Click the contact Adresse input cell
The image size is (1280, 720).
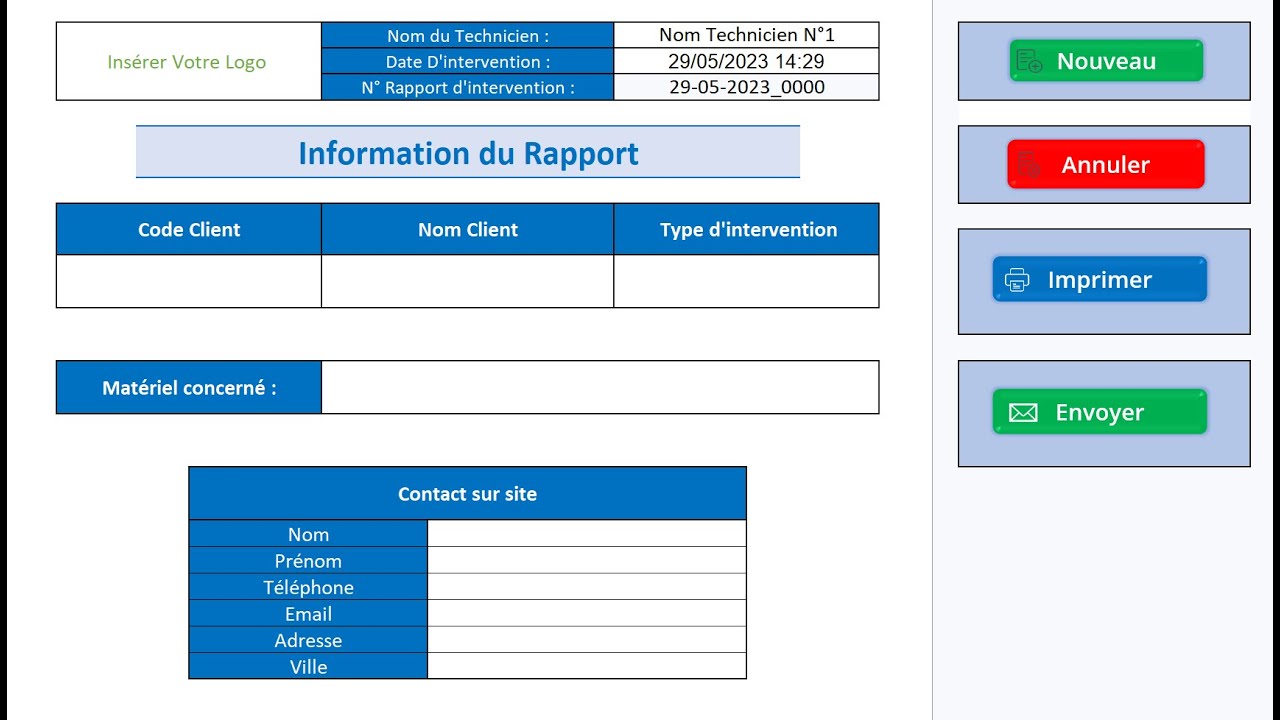(586, 640)
